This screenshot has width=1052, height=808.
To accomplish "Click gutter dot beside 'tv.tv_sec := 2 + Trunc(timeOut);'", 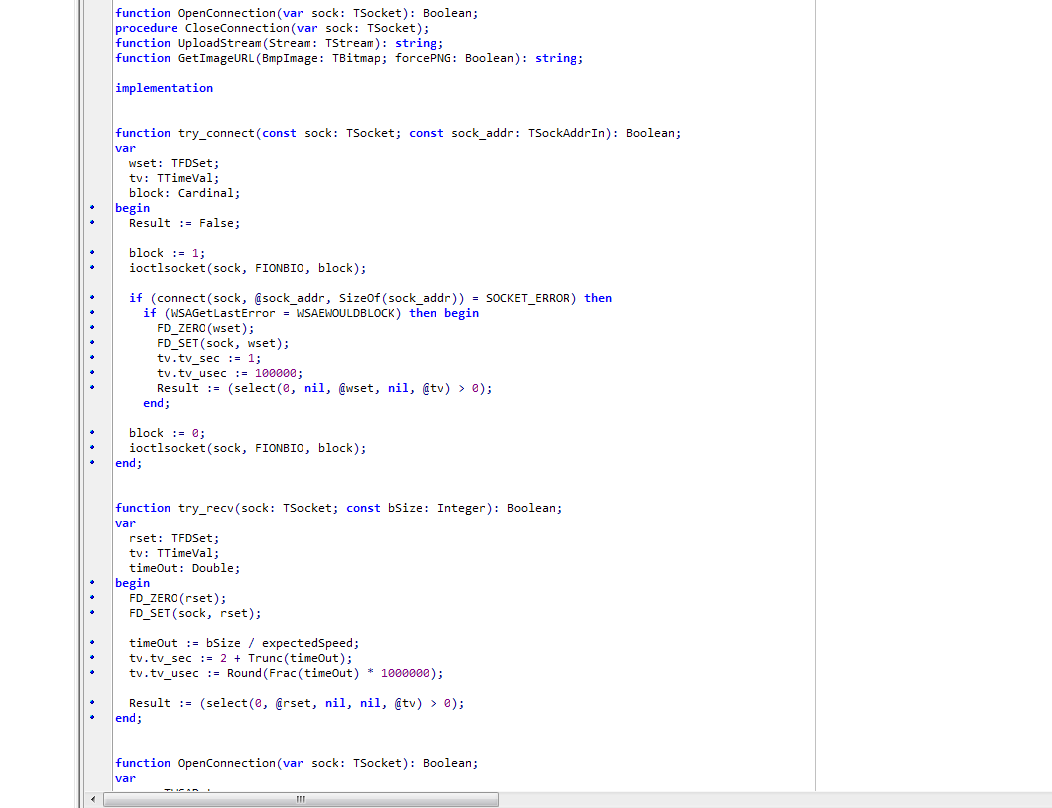I will [x=93, y=658].
